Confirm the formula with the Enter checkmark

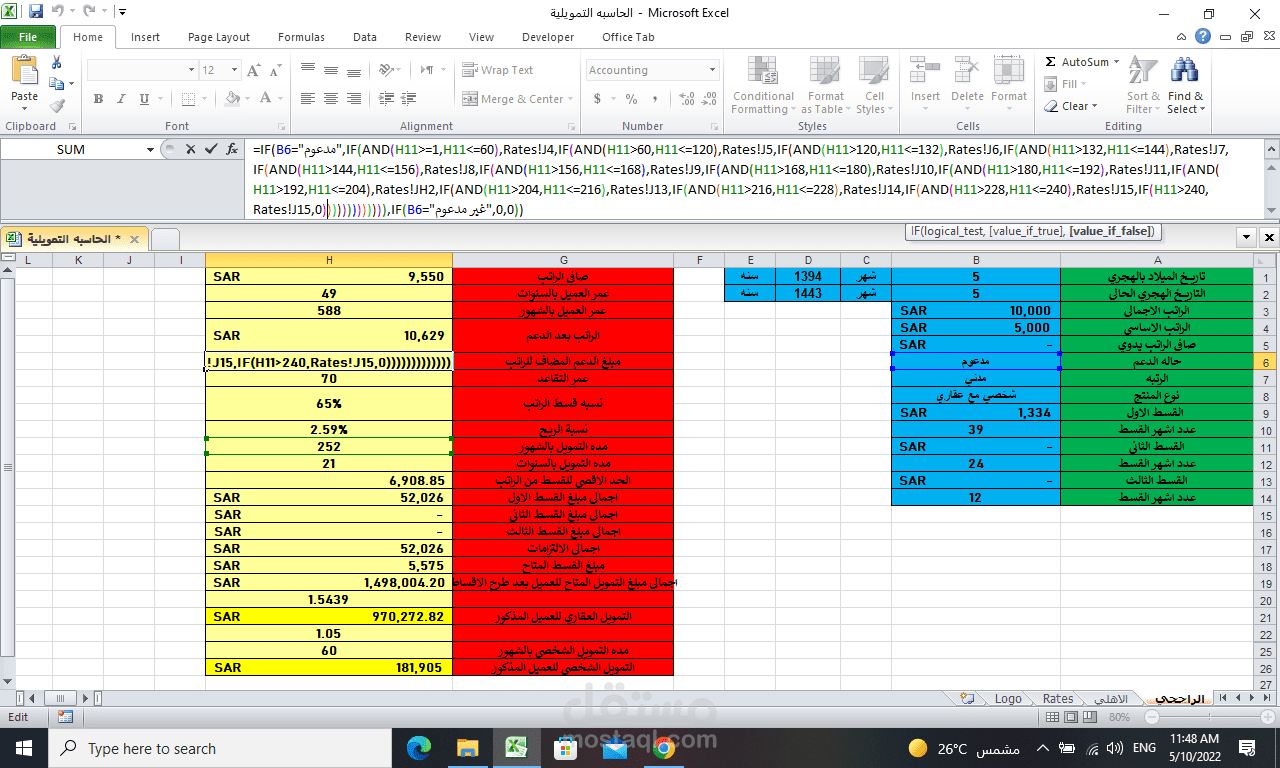point(210,149)
